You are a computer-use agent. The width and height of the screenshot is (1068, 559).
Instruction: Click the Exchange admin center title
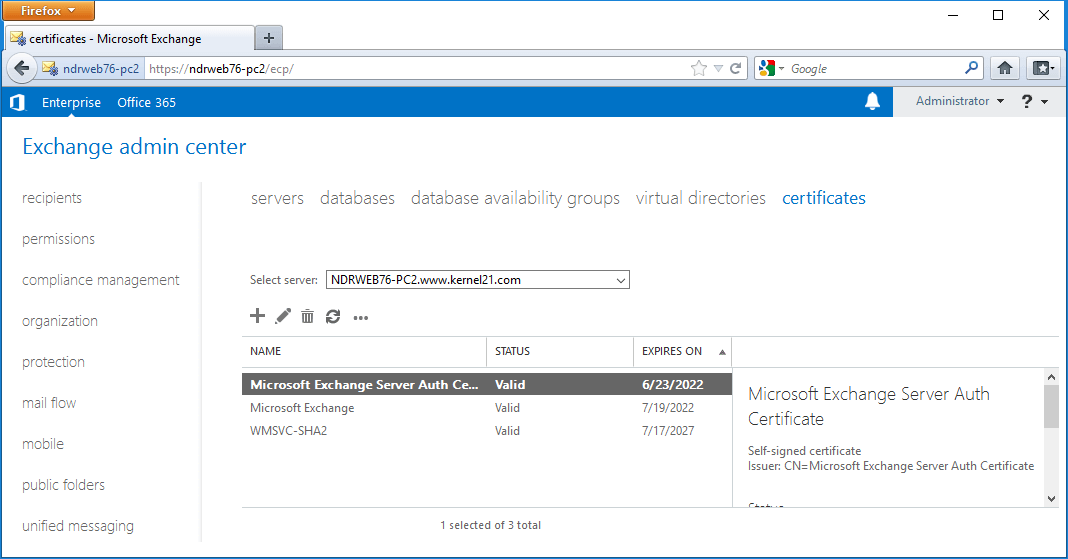click(x=134, y=147)
